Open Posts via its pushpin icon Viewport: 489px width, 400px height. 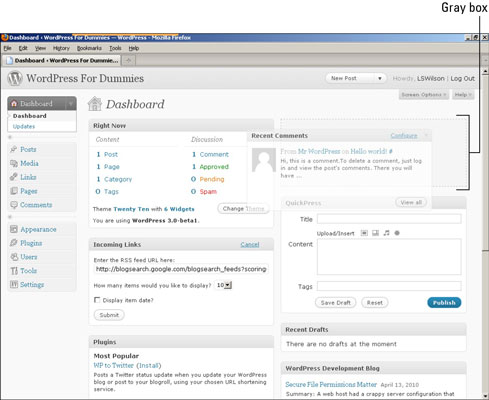(14, 149)
